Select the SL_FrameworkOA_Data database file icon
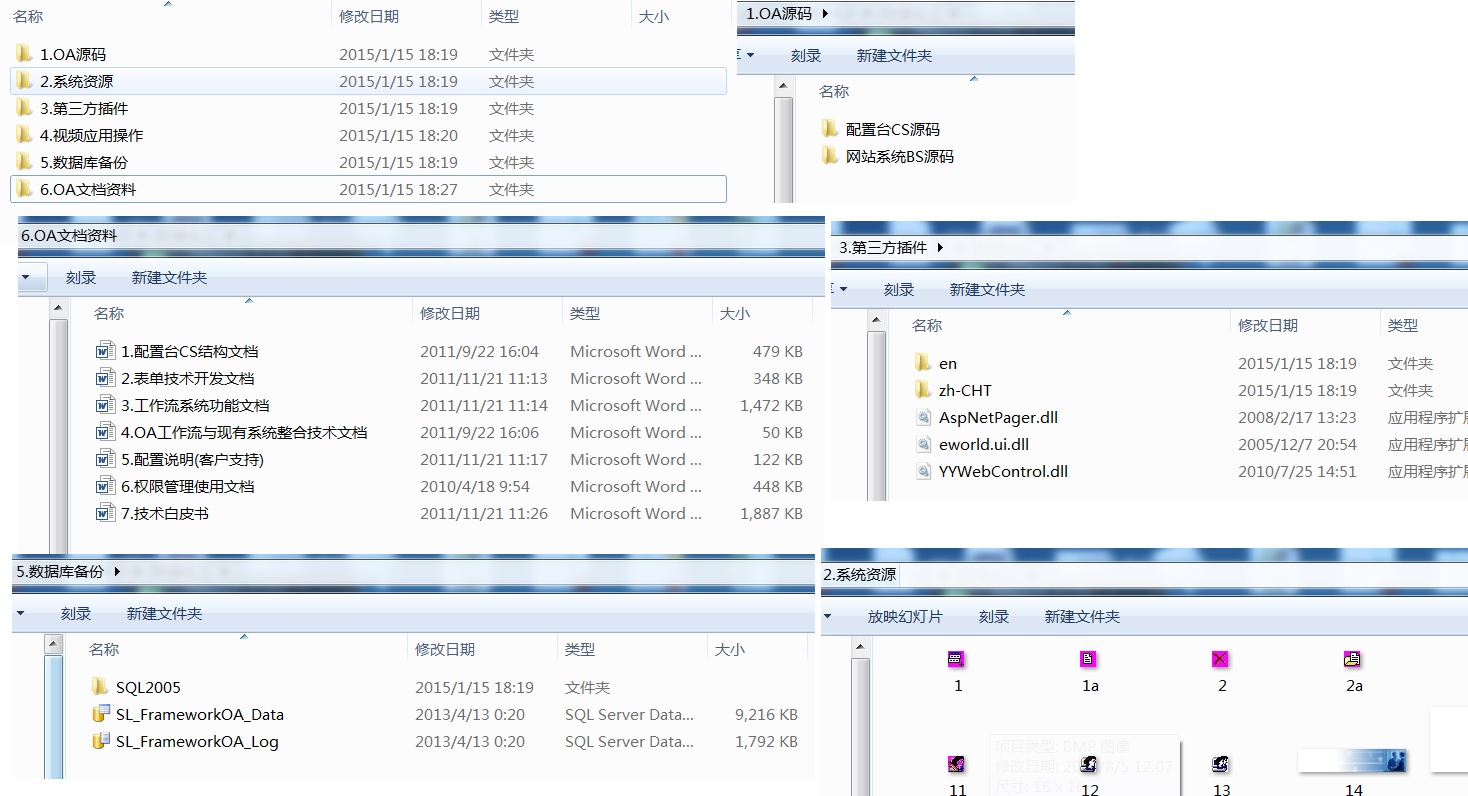 (x=100, y=714)
